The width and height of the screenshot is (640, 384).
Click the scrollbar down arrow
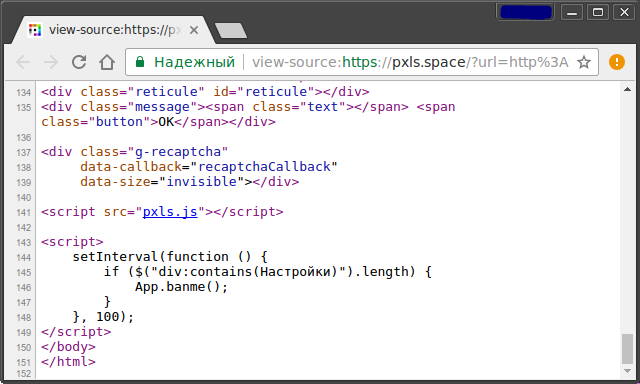[x=627, y=371]
